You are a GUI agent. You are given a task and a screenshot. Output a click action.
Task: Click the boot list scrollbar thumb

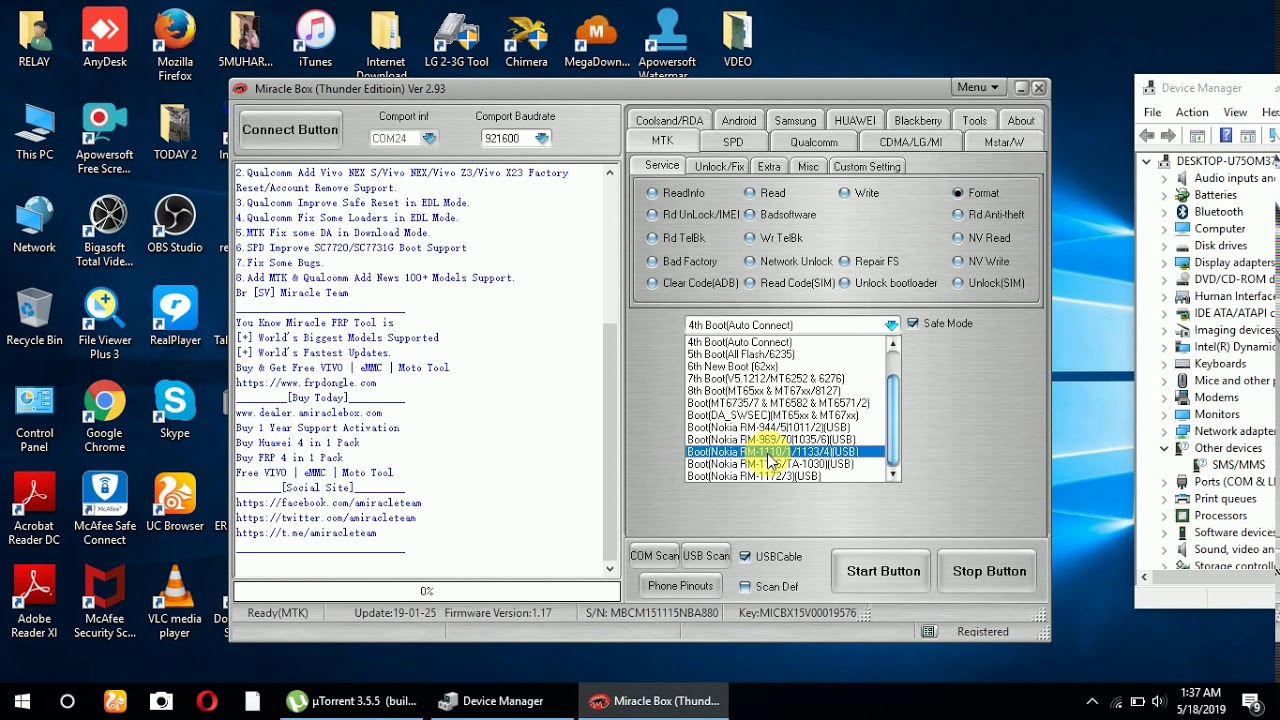click(893, 420)
